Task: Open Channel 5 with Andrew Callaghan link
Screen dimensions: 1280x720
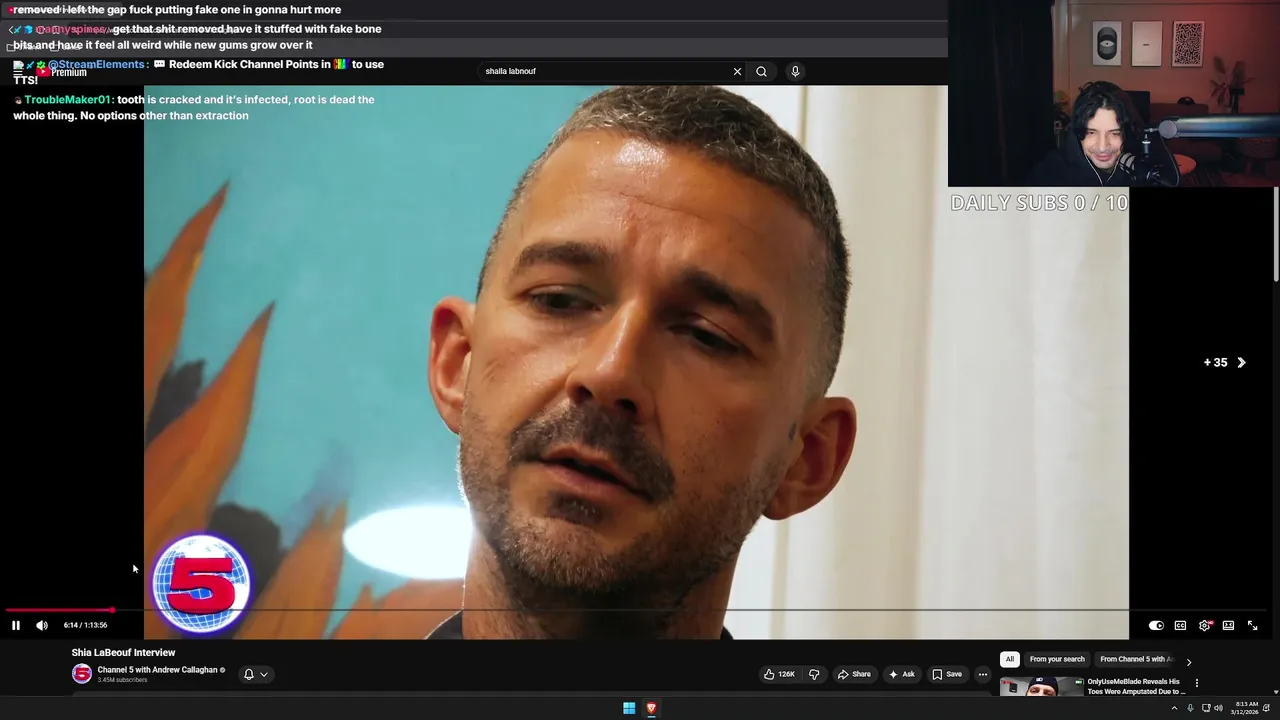Action: click(x=157, y=670)
